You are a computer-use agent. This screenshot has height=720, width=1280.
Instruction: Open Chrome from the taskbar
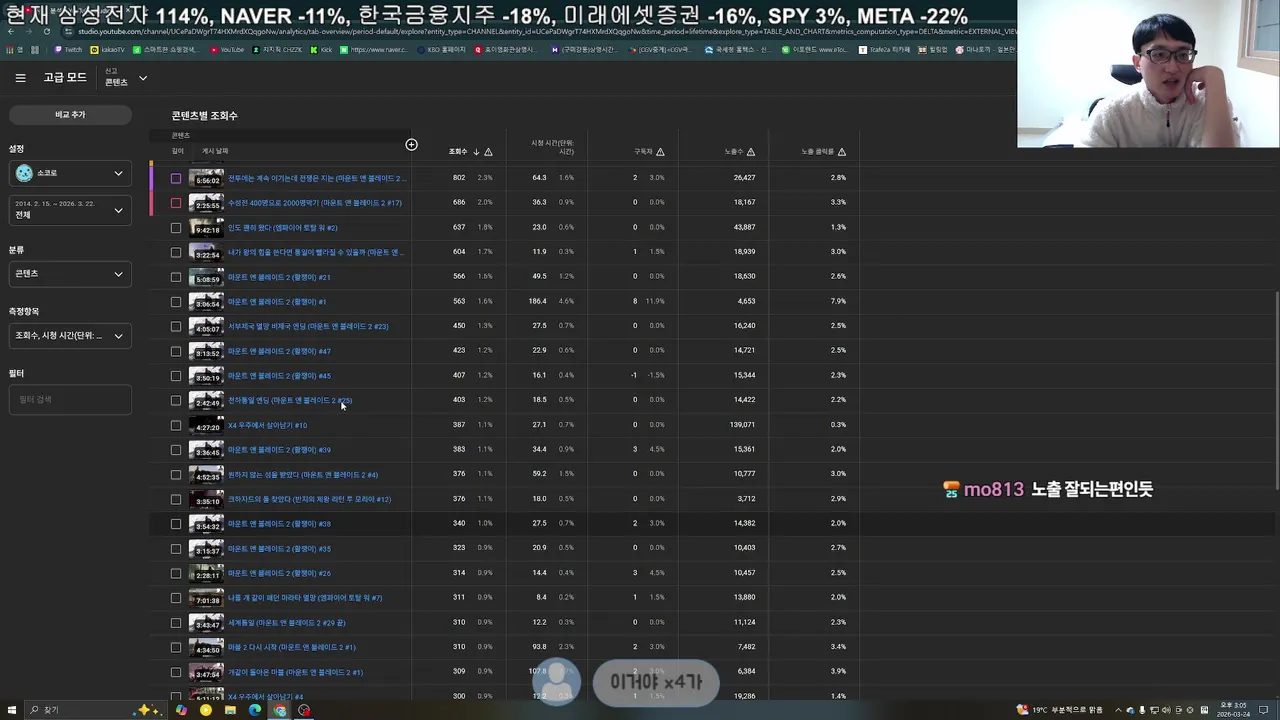[x=280, y=710]
